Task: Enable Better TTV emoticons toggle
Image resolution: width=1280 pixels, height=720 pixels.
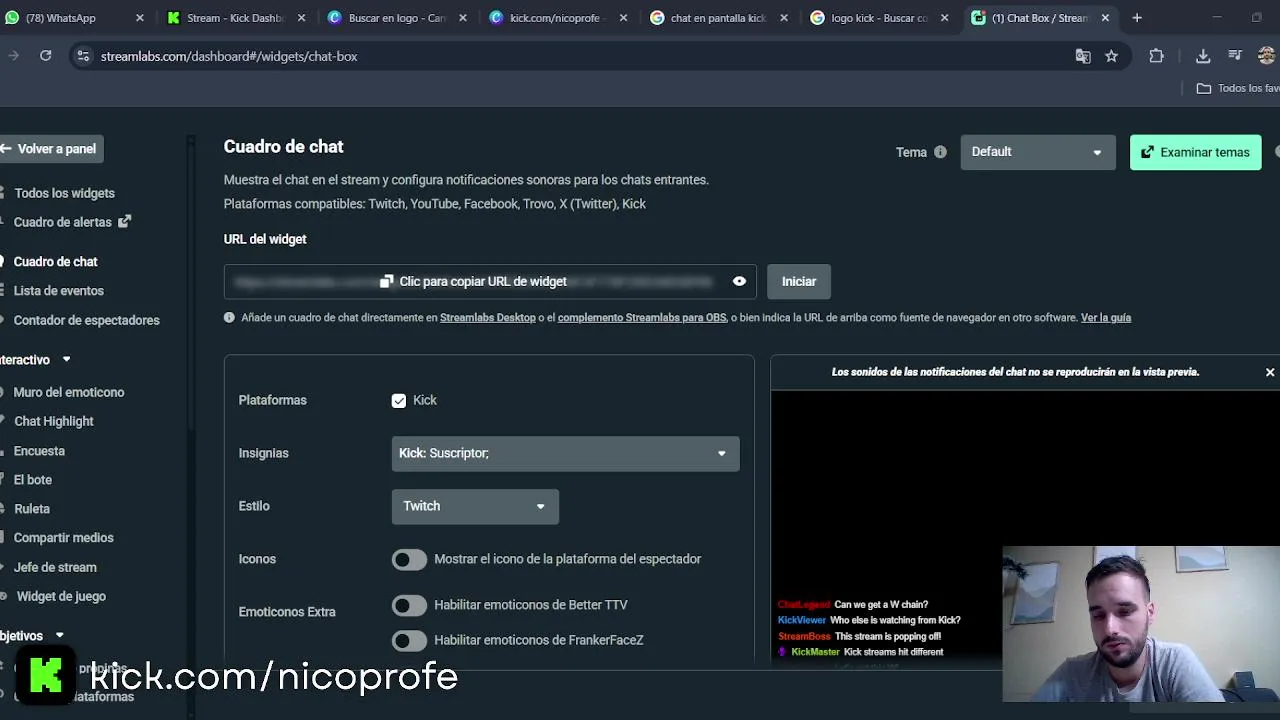Action: [x=409, y=605]
